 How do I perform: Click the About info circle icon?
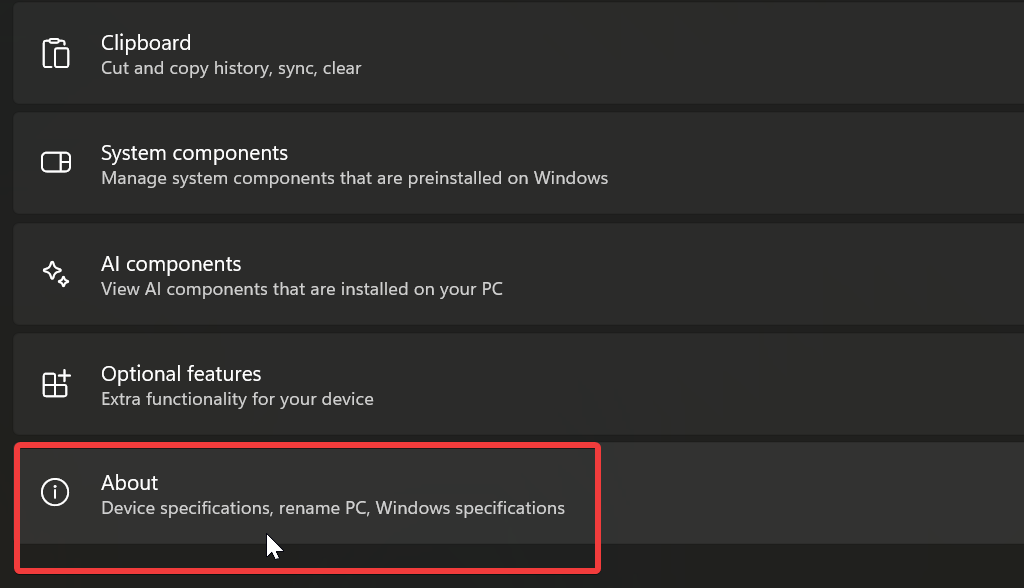(57, 493)
